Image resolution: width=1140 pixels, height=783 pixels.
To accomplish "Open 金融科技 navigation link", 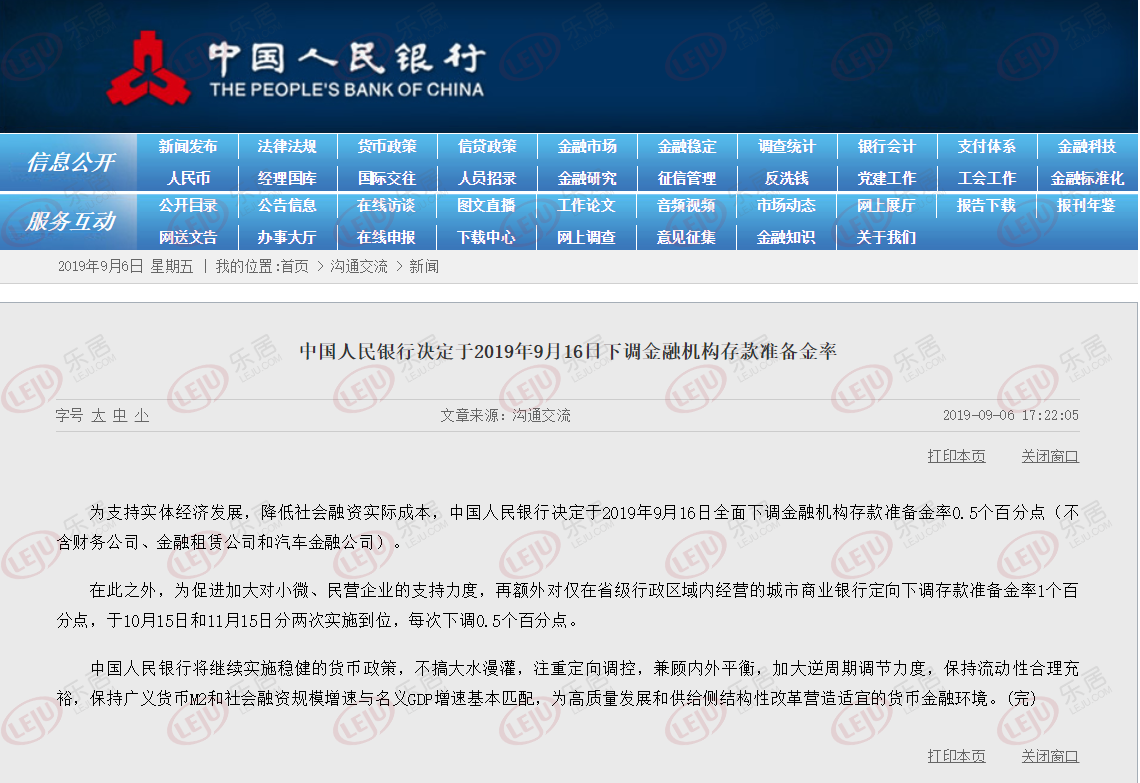I will [1087, 146].
